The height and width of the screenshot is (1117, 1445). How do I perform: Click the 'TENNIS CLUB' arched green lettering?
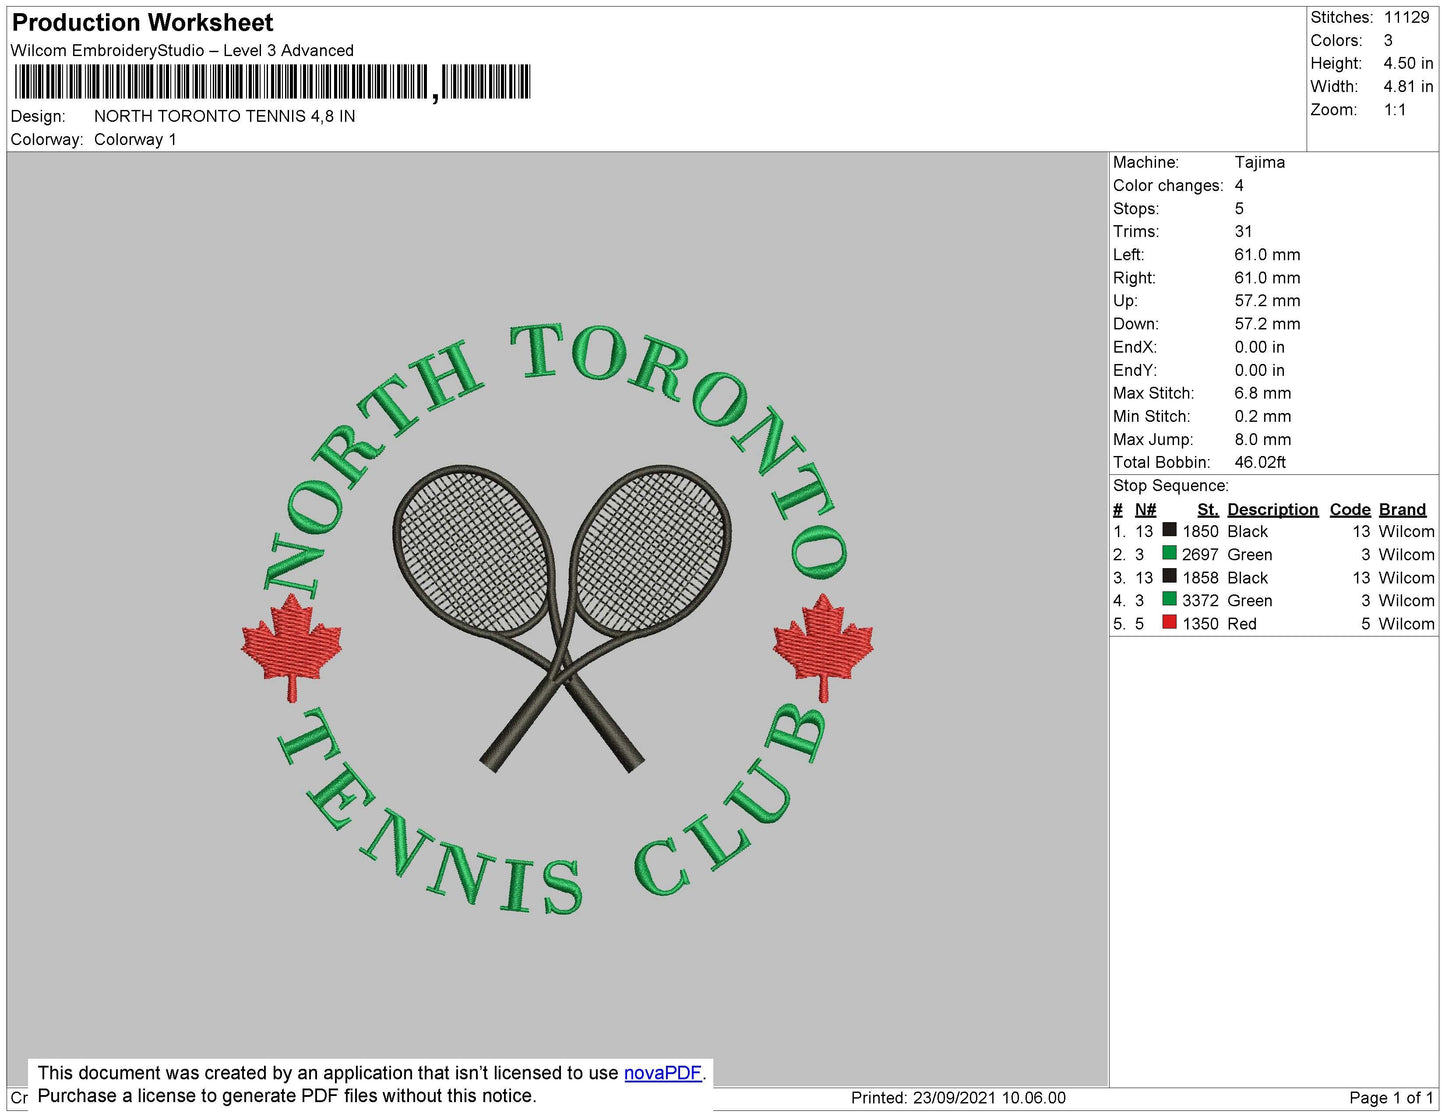coord(552,810)
